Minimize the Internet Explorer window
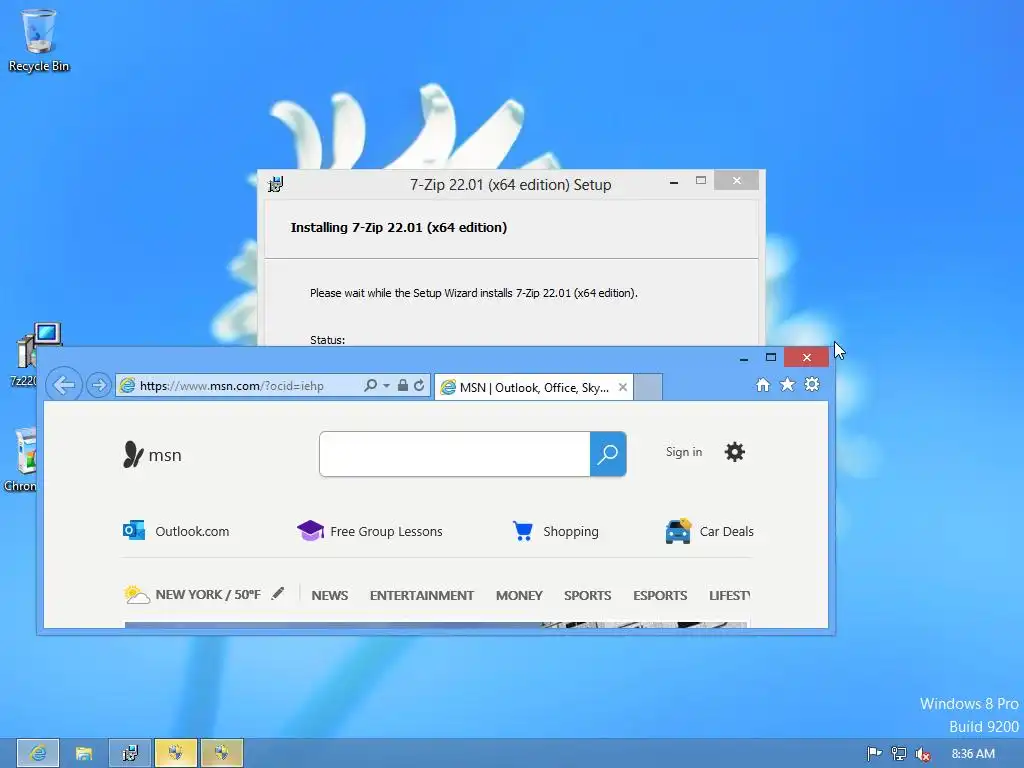Image resolution: width=1024 pixels, height=768 pixels. [744, 357]
